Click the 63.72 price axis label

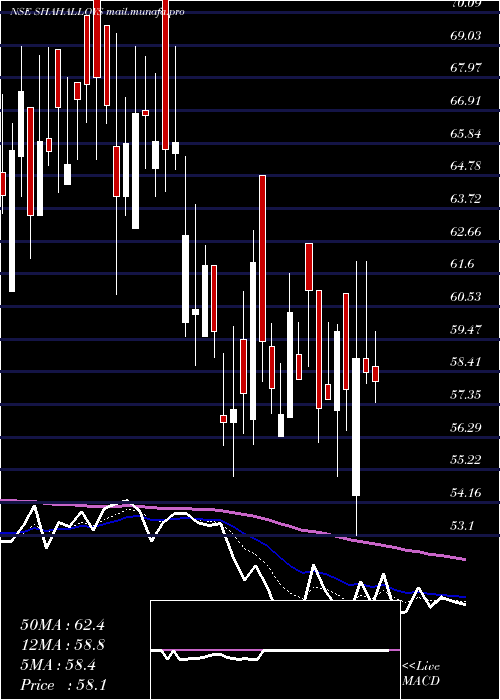coord(466,199)
